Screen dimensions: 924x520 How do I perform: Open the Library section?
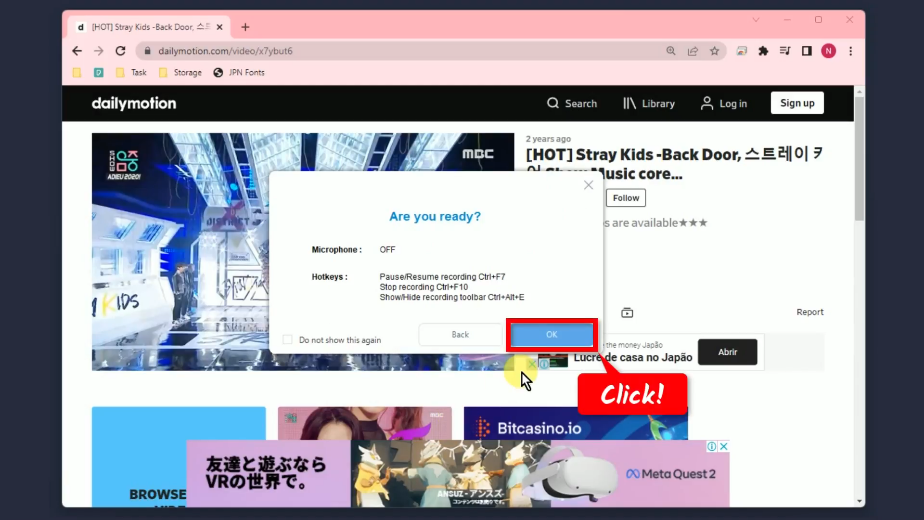tap(649, 103)
